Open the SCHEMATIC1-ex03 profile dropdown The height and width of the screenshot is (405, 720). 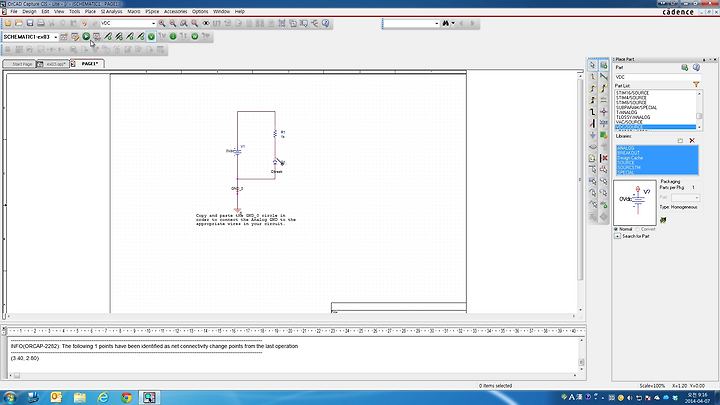tap(56, 37)
